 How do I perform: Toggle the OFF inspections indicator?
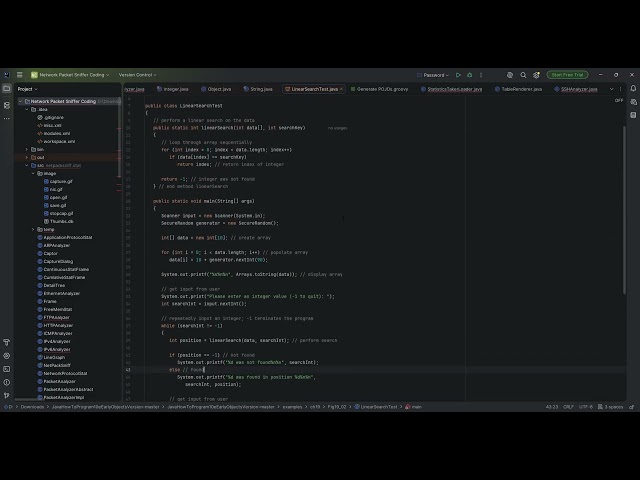click(x=619, y=100)
